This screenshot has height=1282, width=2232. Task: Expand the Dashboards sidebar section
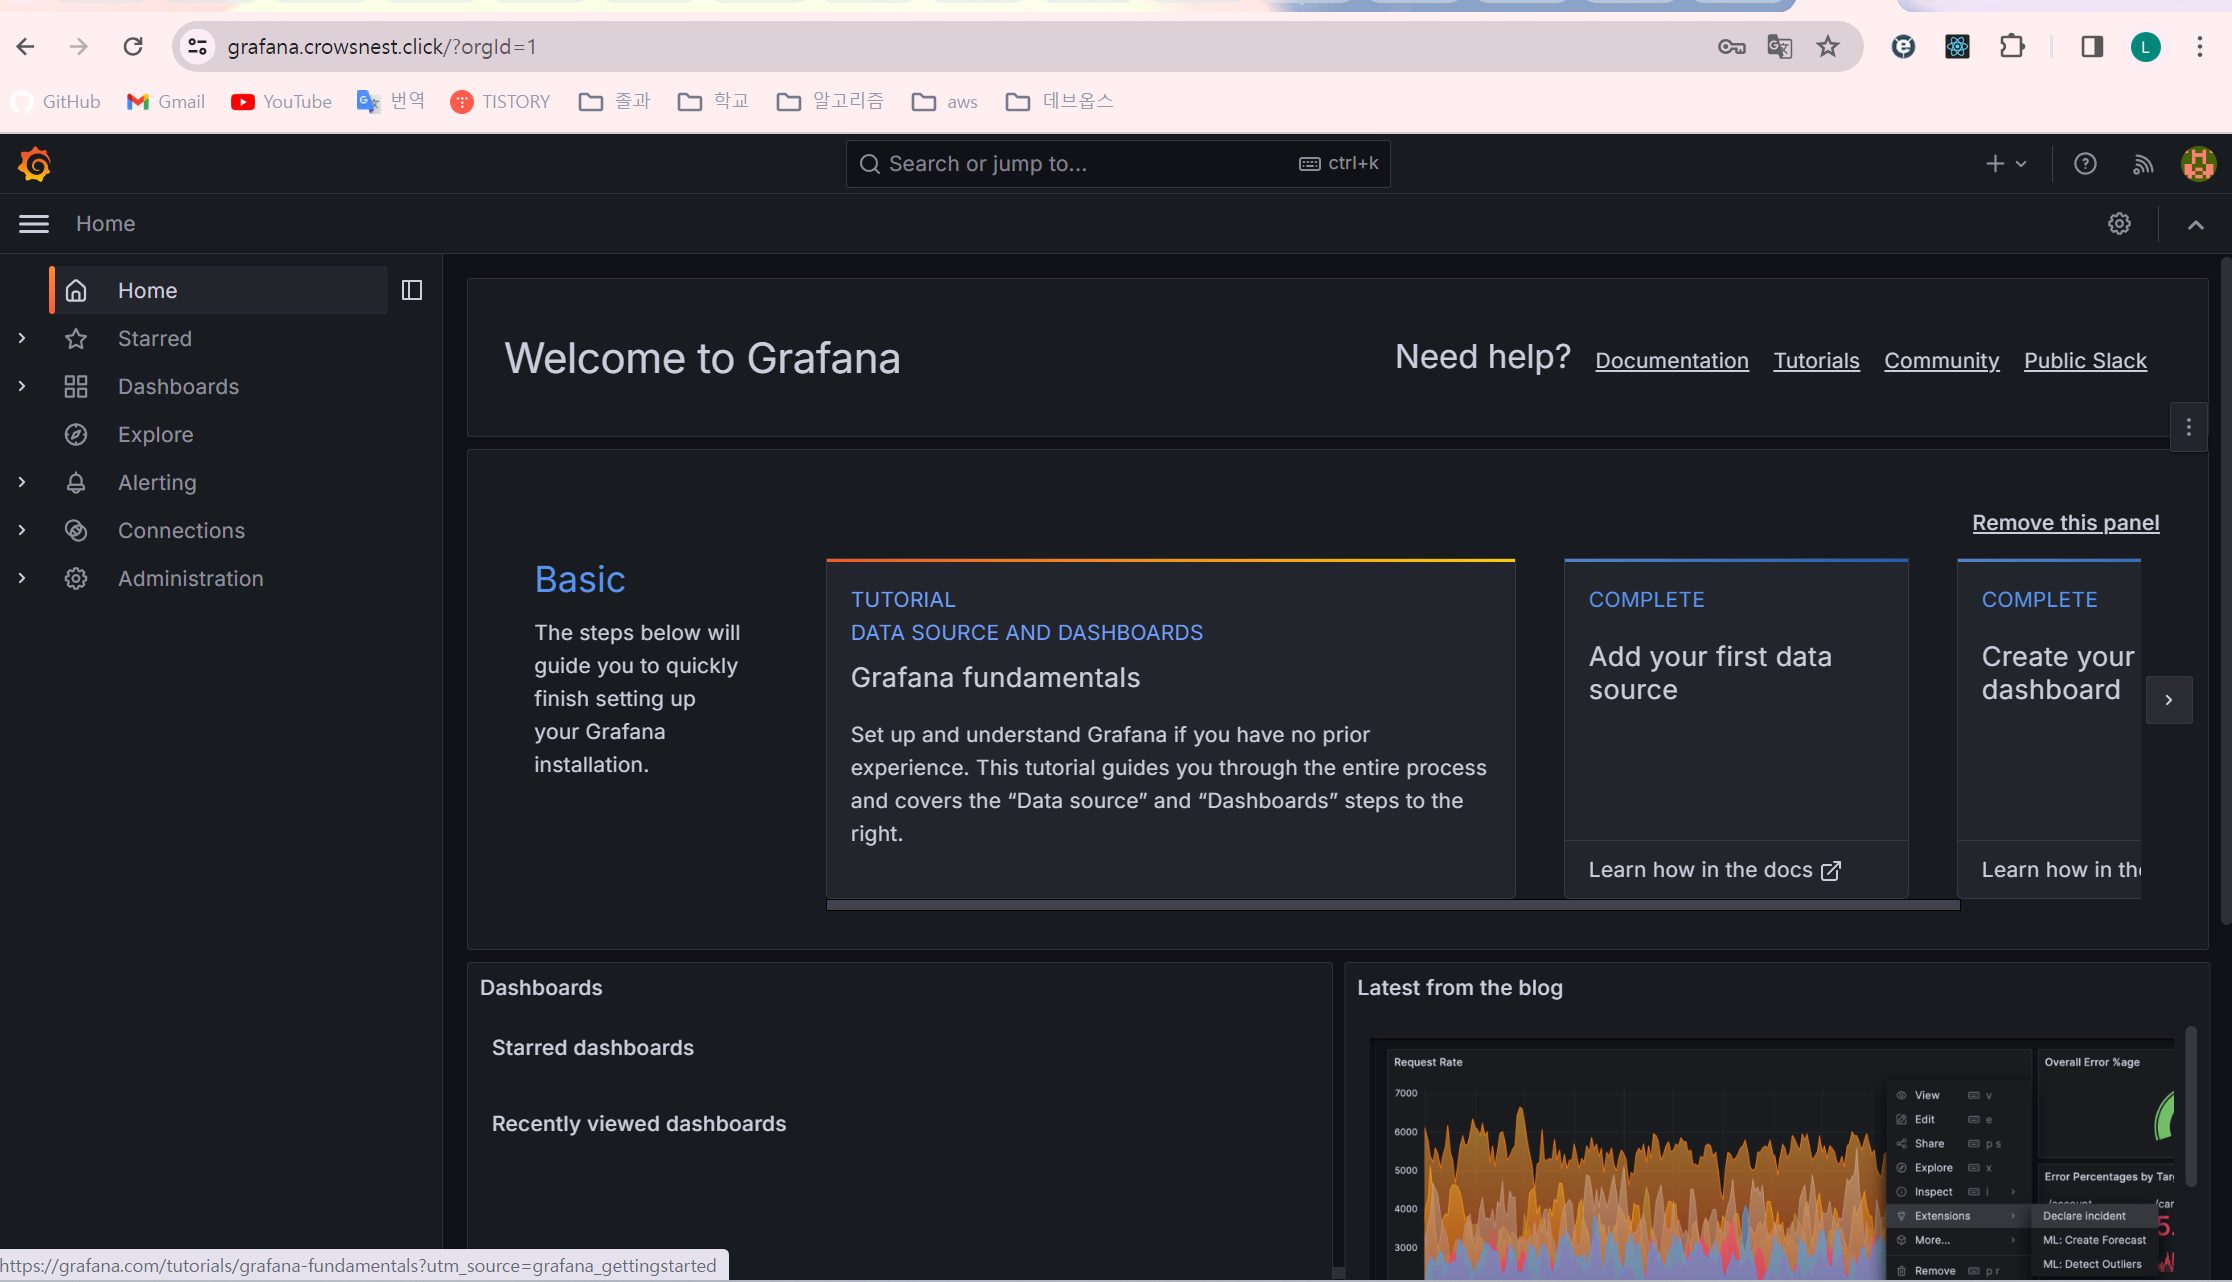point(22,386)
